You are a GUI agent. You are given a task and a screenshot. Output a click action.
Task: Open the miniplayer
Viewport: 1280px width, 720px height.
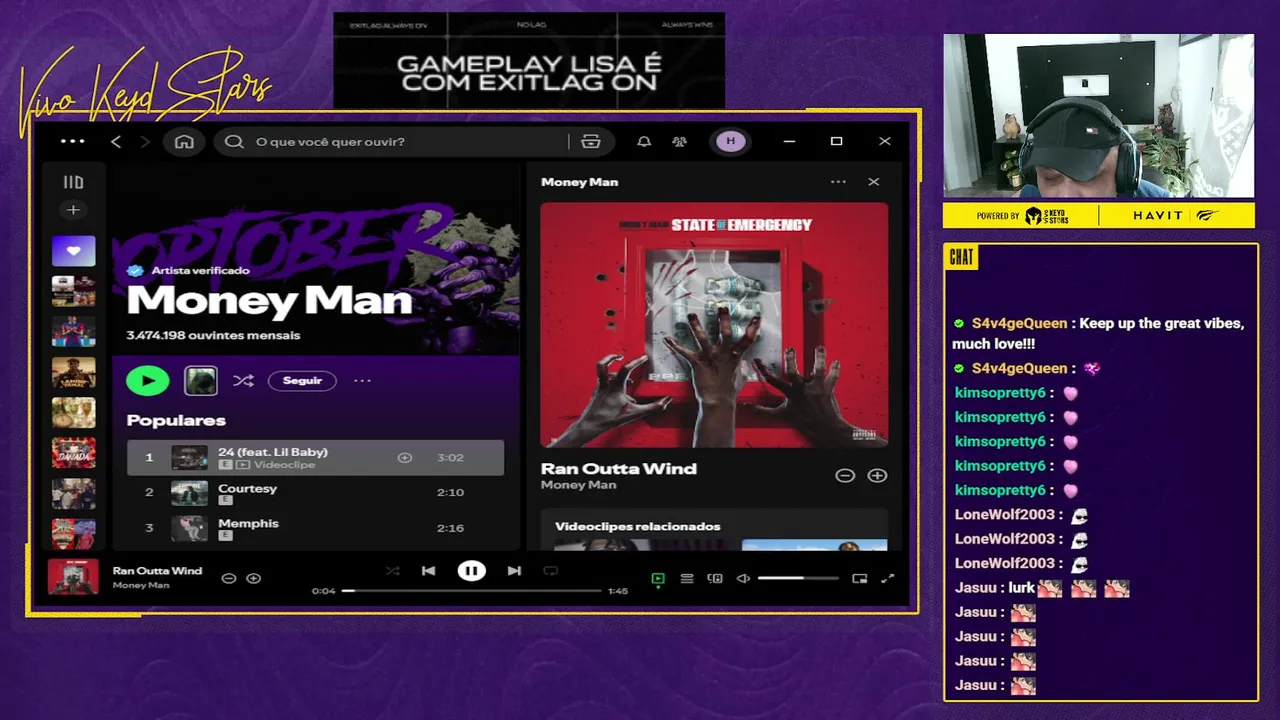click(860, 578)
